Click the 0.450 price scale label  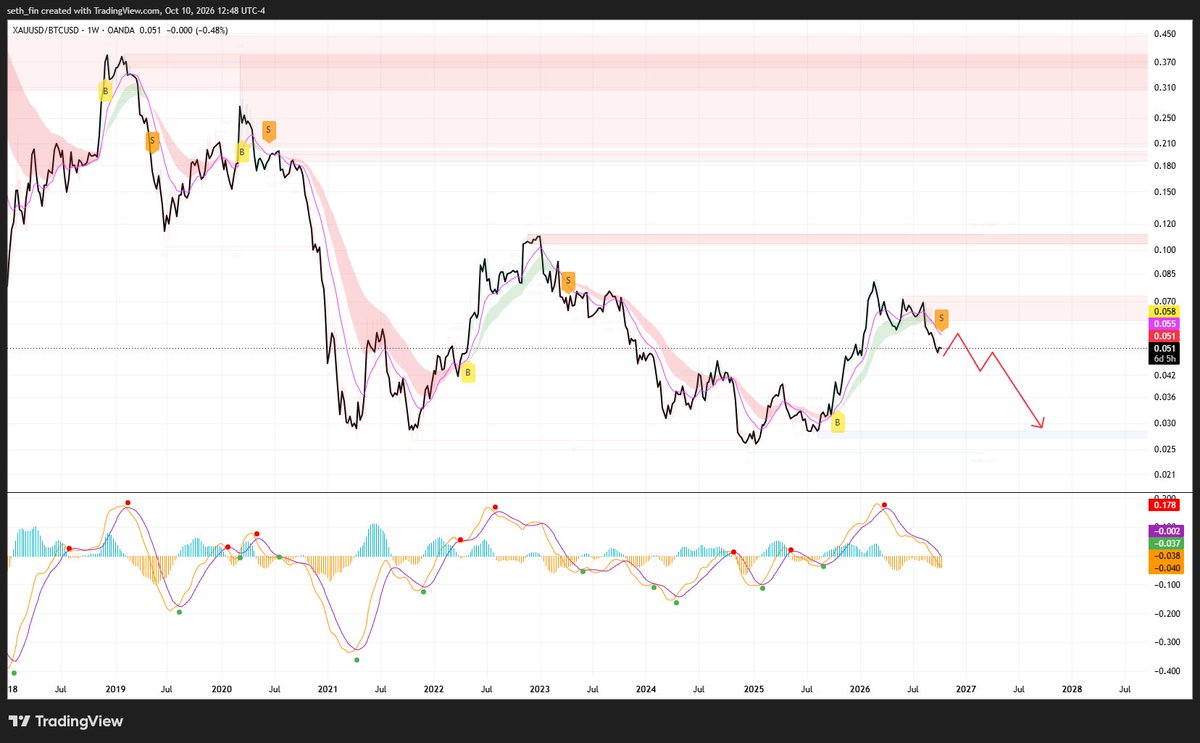1166,33
